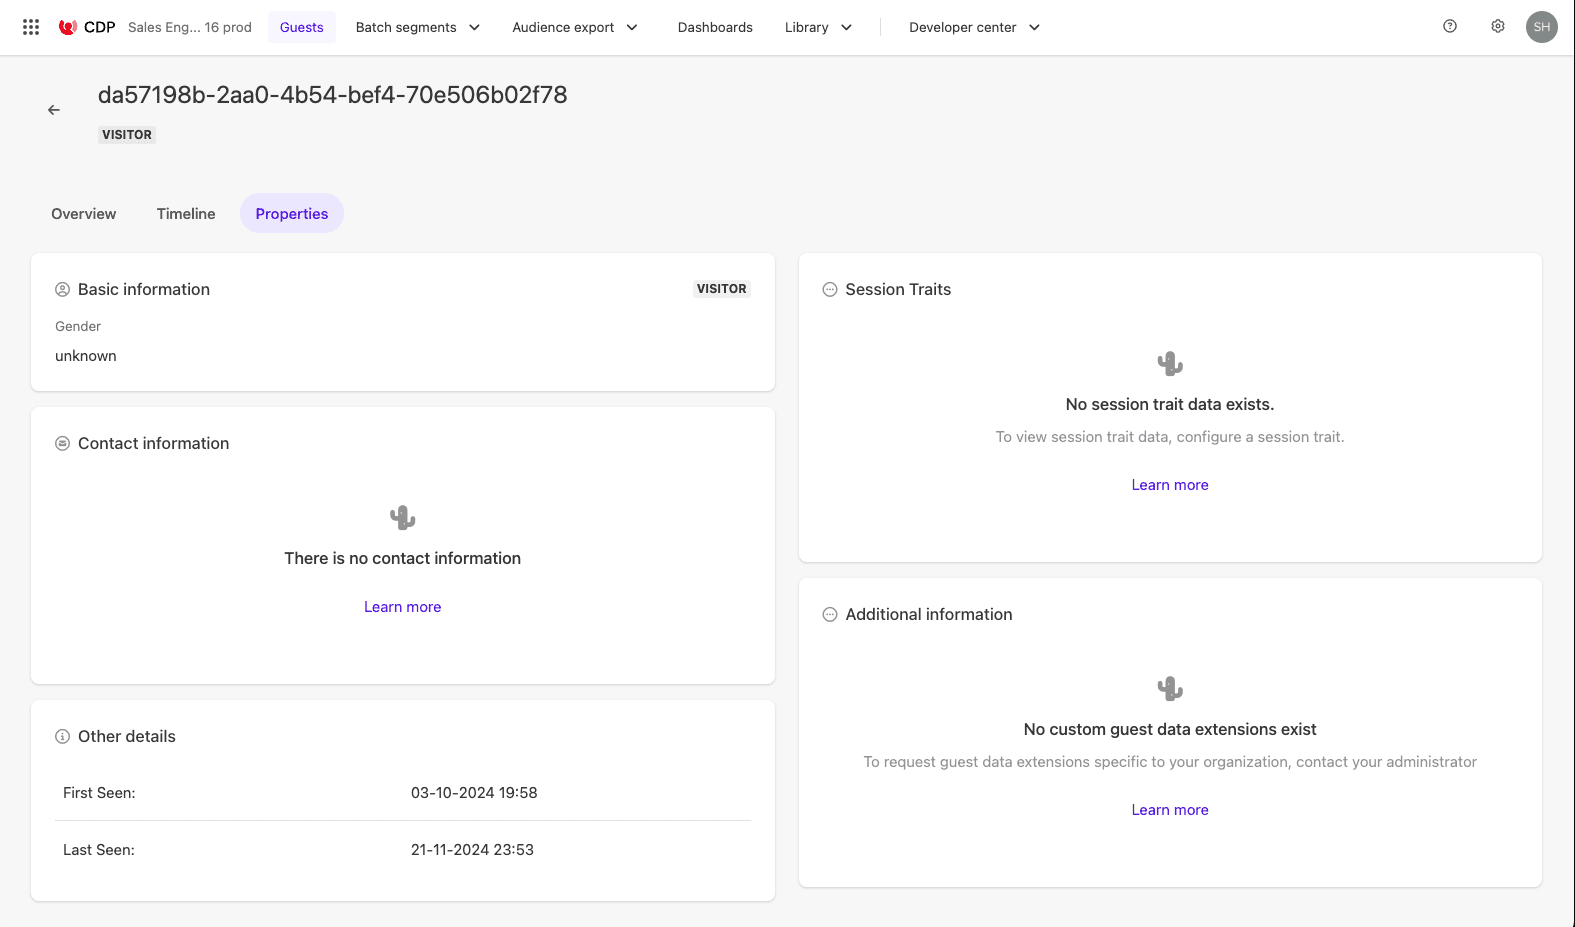Screen dimensions: 1575x927
Task: Click Learn more under Session Traits
Action: 1170,485
